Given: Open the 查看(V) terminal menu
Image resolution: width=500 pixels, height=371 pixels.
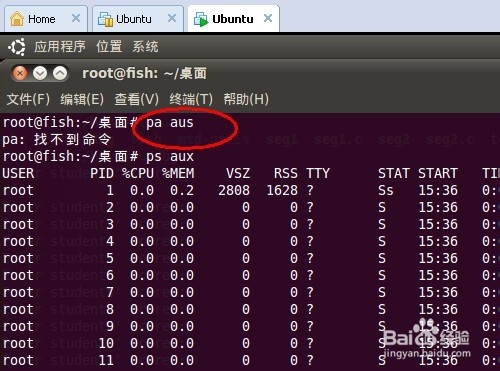Looking at the screenshot, I should tap(137, 99).
